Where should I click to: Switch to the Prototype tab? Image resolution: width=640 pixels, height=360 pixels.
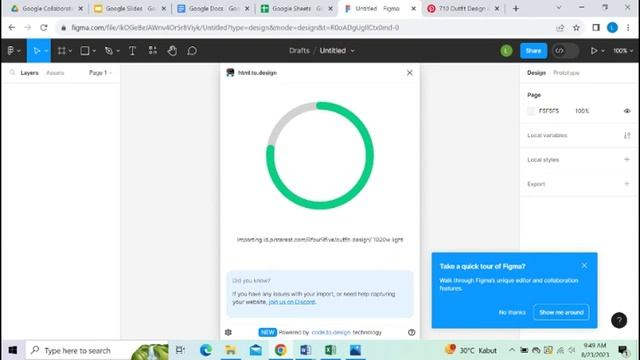(x=566, y=73)
